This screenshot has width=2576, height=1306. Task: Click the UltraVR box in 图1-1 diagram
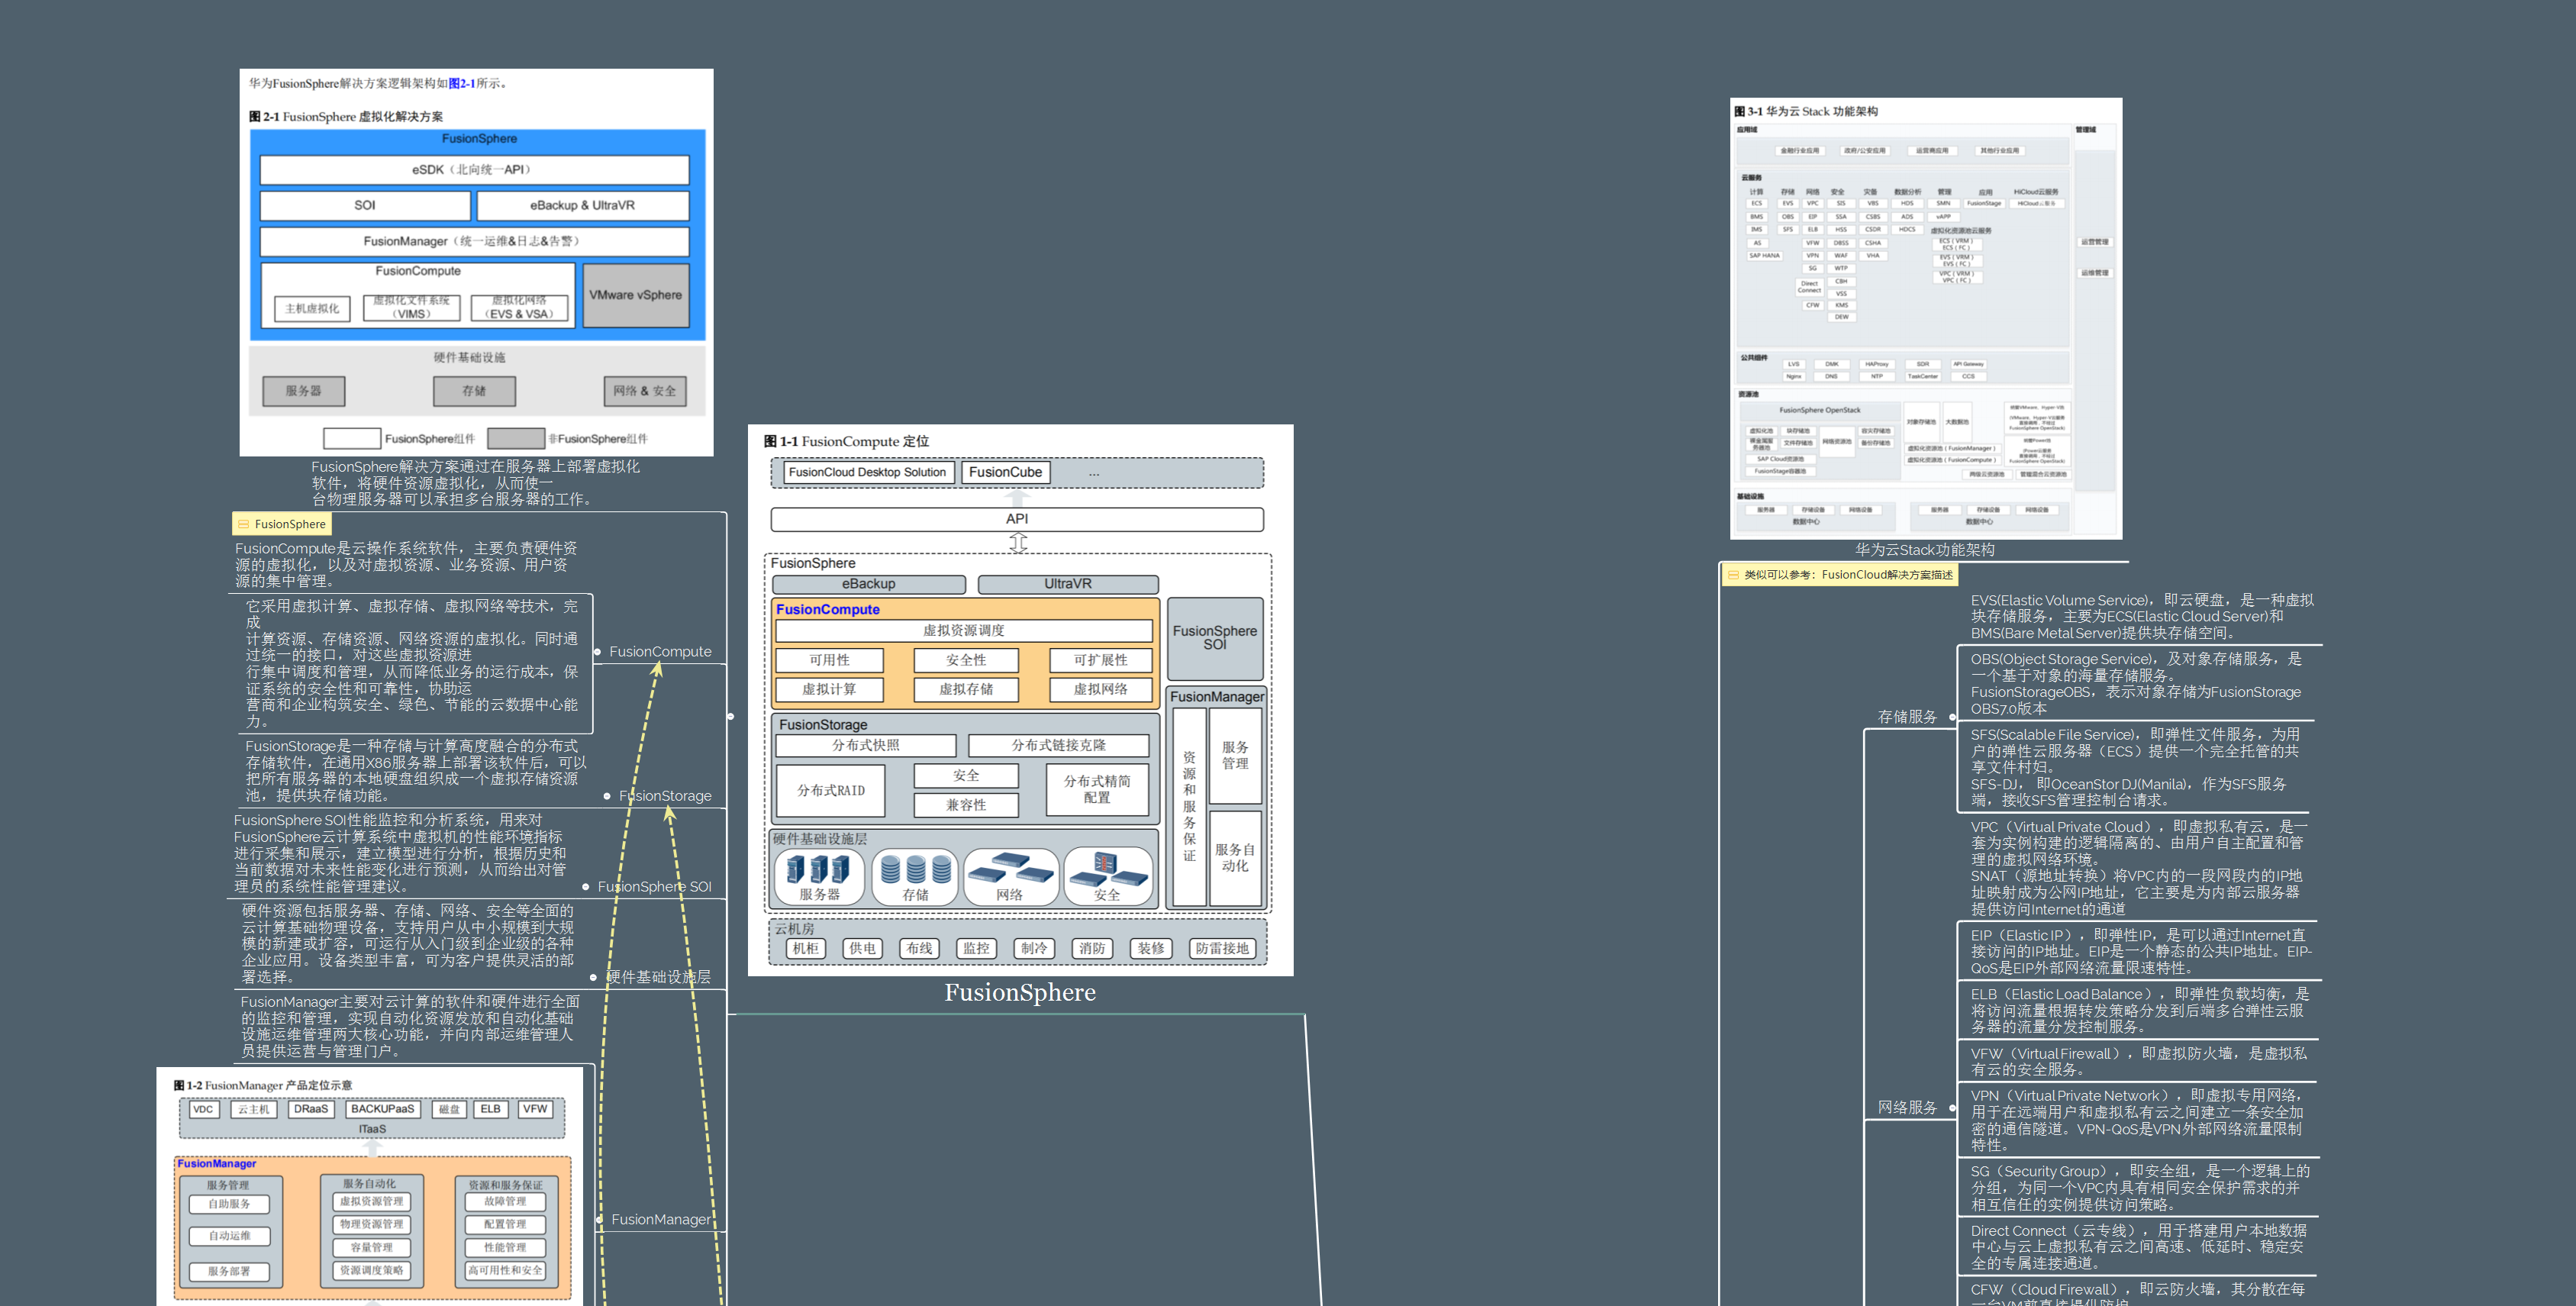[x=1068, y=584]
